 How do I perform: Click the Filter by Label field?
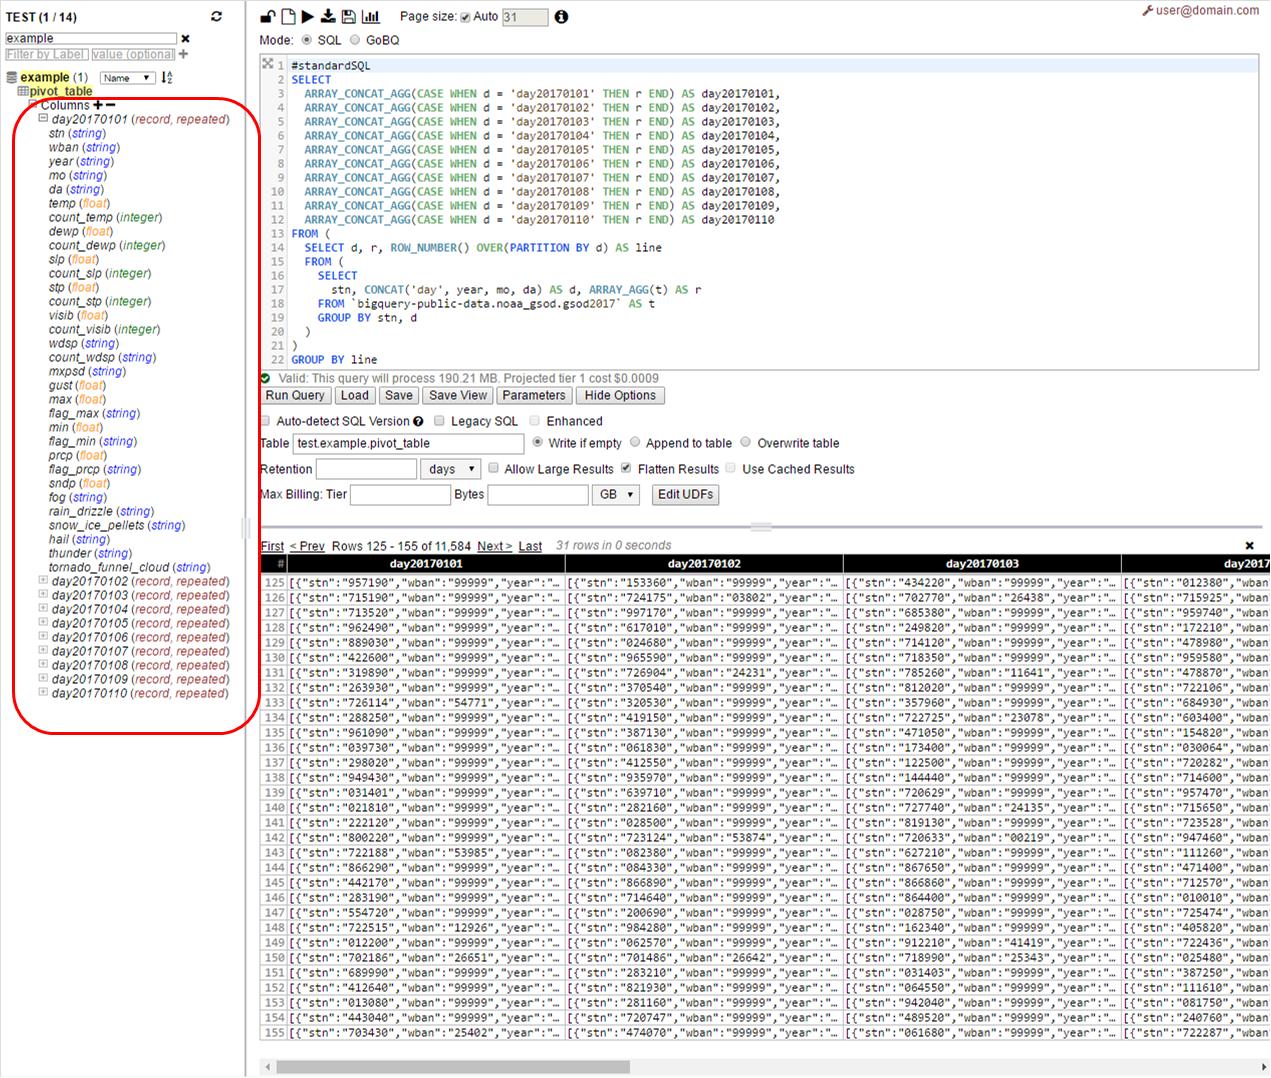pos(46,54)
